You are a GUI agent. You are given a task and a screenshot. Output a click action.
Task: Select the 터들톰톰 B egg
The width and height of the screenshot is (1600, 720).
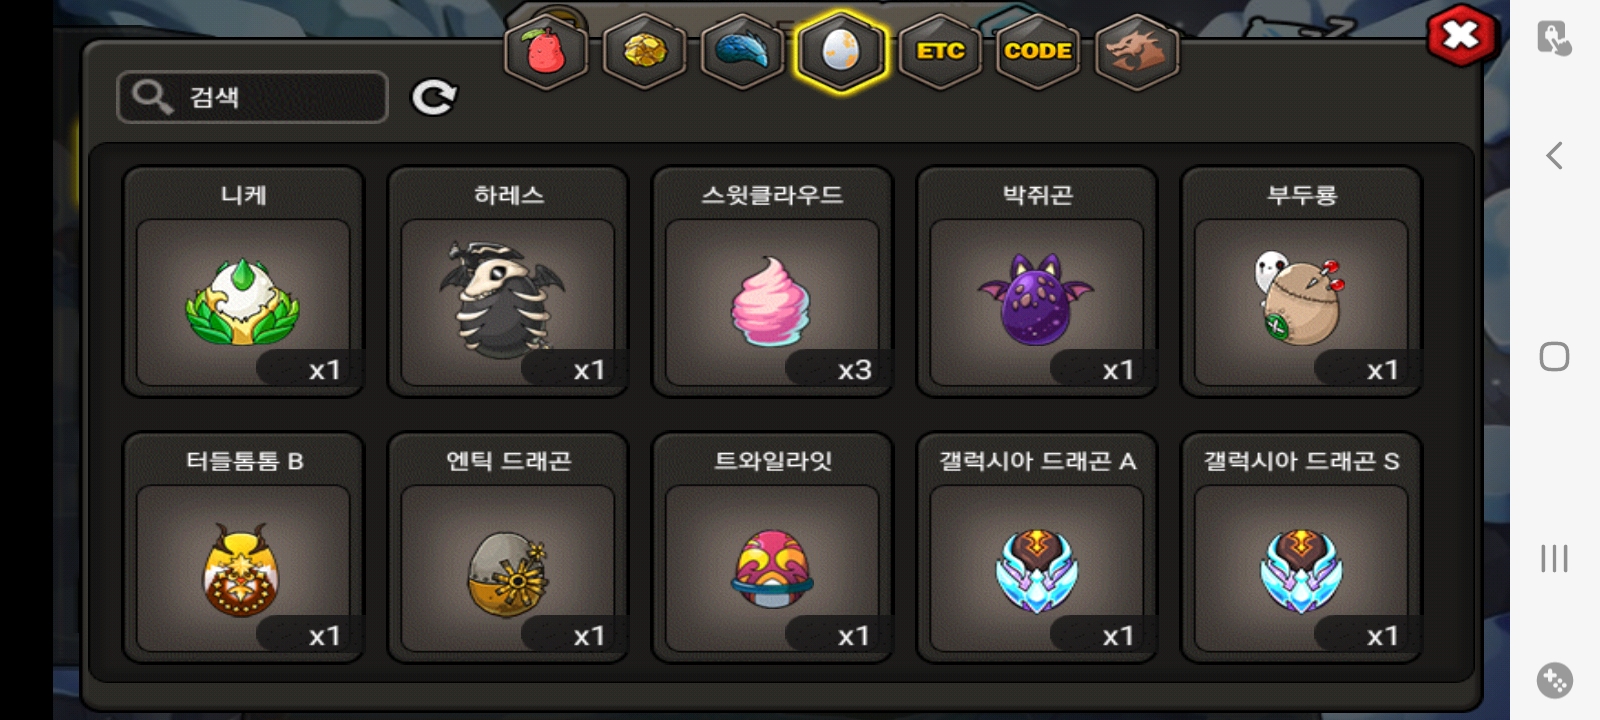(243, 548)
